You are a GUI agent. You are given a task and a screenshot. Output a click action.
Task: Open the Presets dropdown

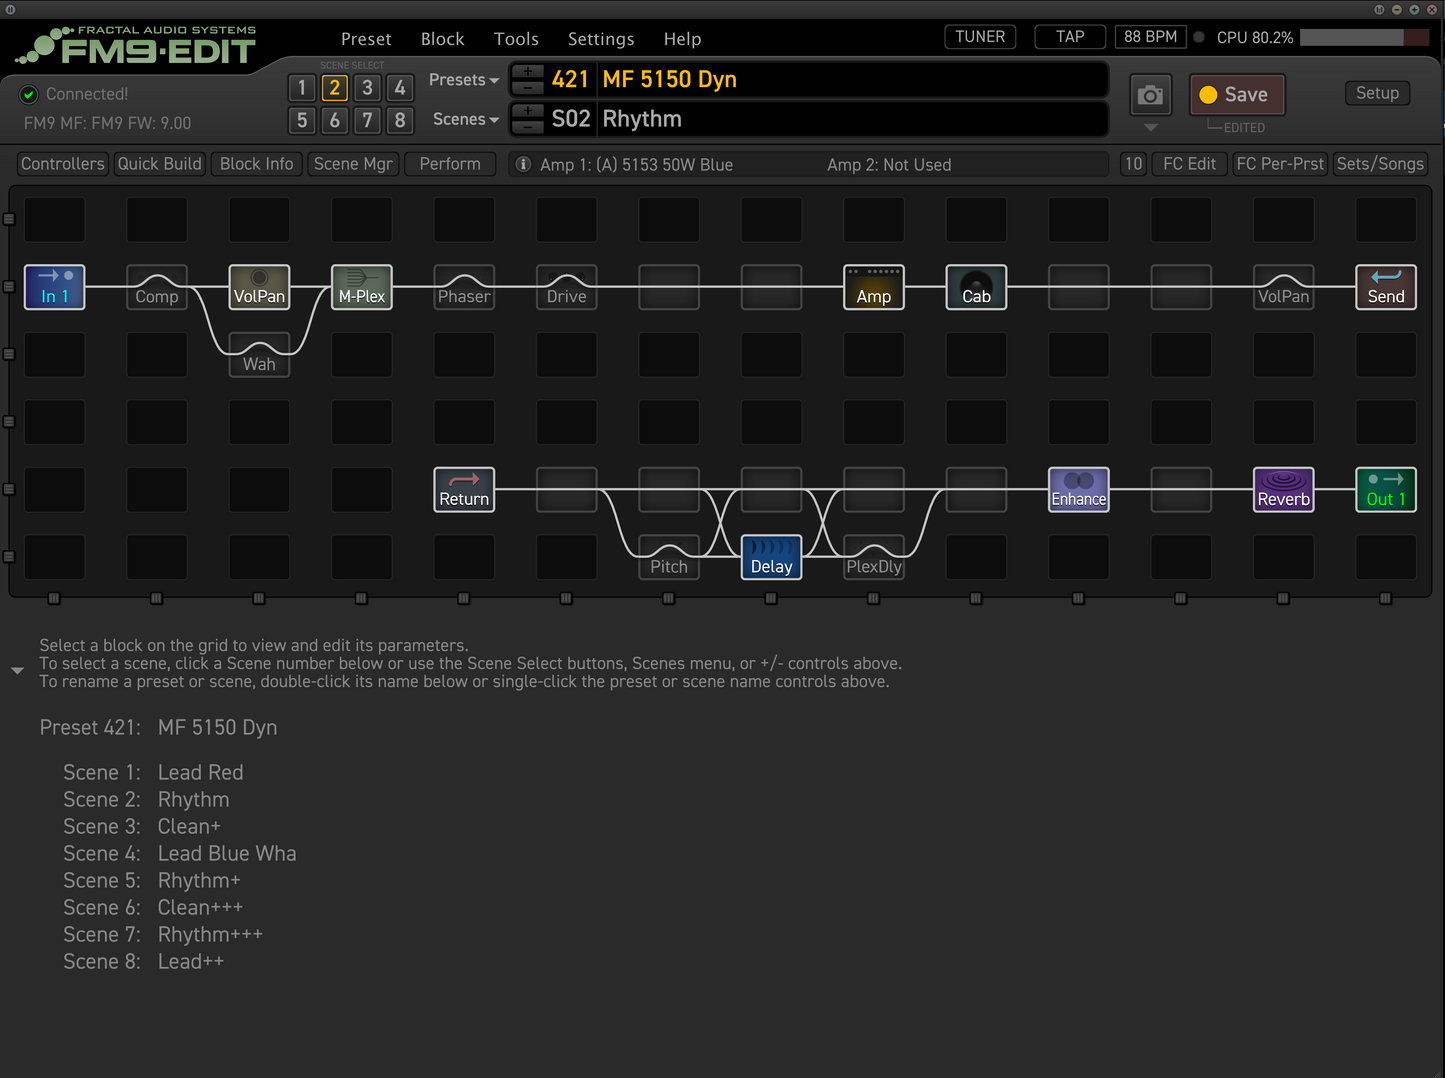tap(464, 80)
